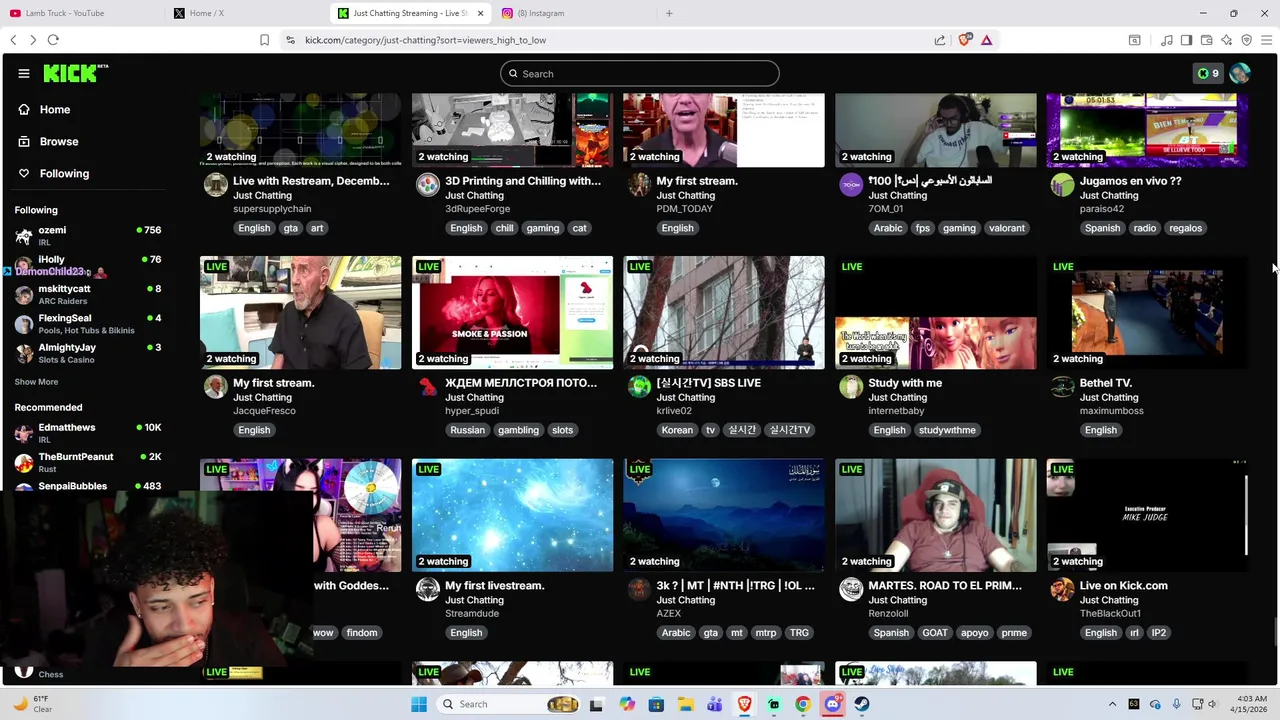Click the KICK logo
The height and width of the screenshot is (720, 1280).
pyautogui.click(x=75, y=73)
